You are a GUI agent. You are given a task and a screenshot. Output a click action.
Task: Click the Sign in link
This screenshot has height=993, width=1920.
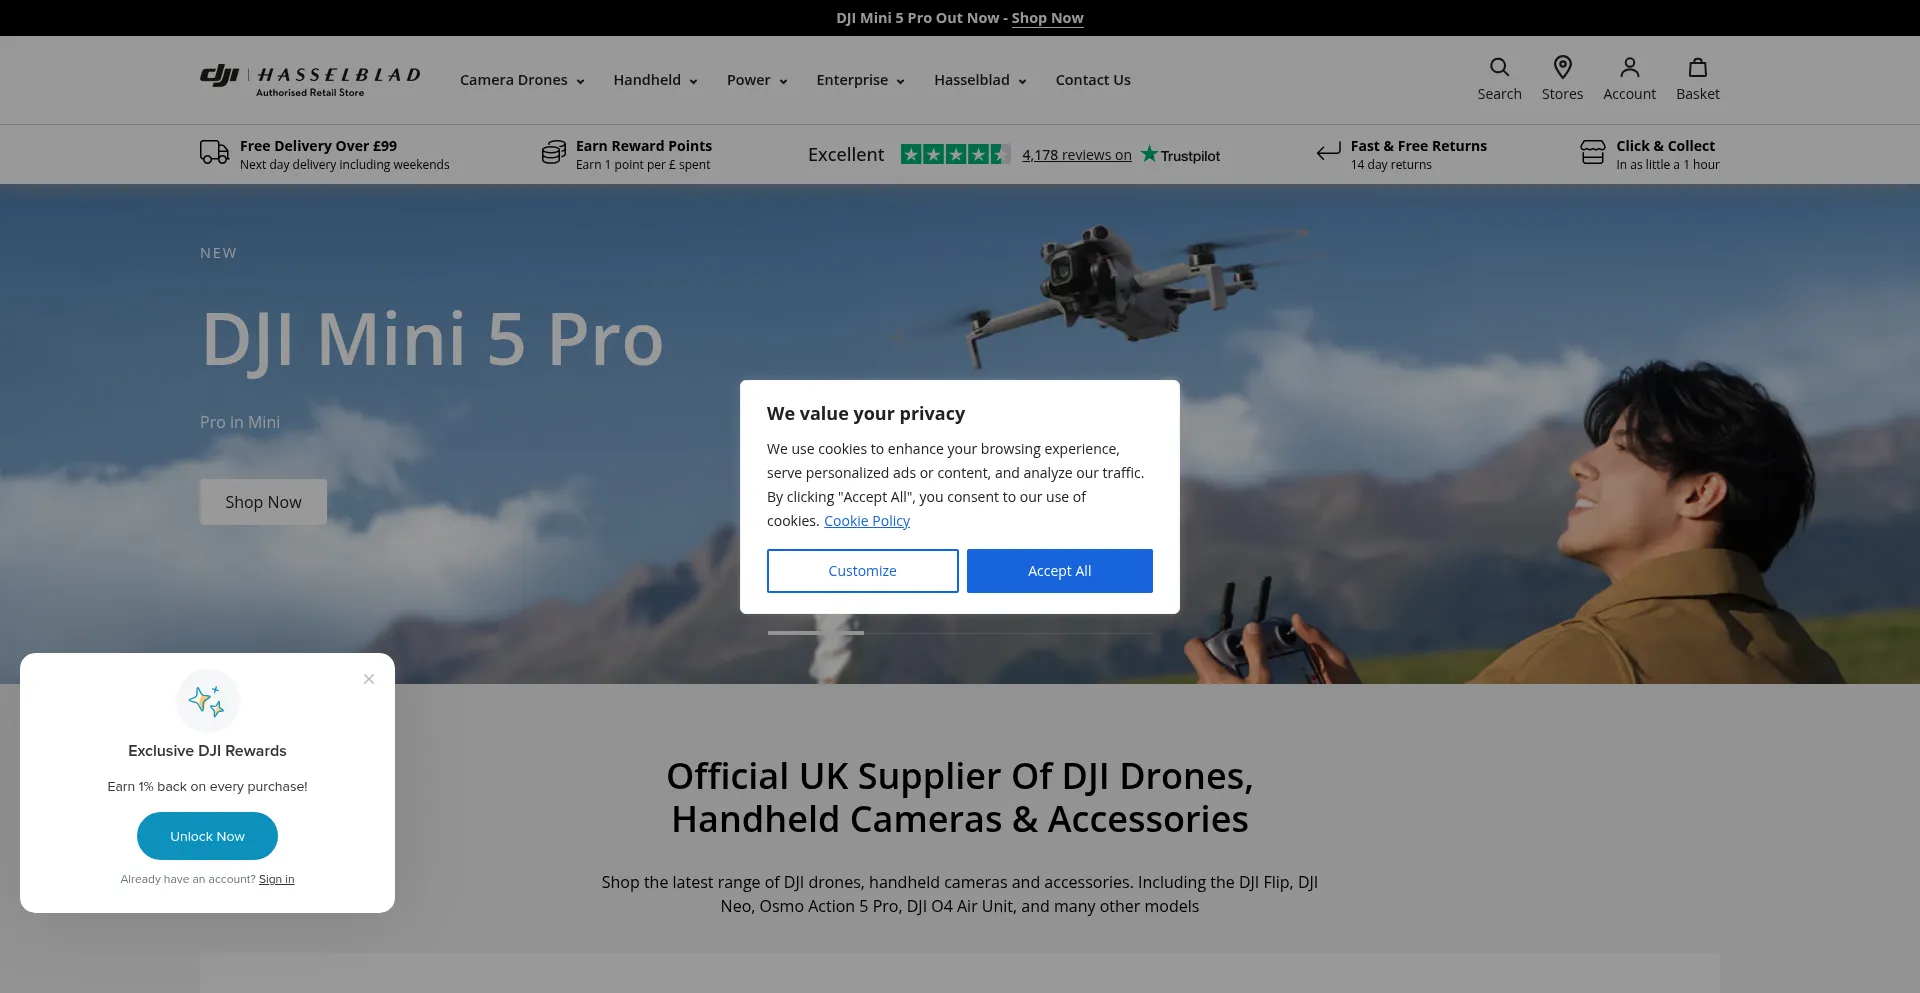pyautogui.click(x=276, y=879)
